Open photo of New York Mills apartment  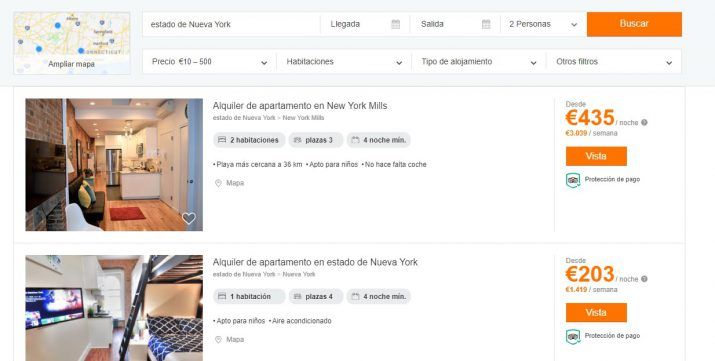pyautogui.click(x=114, y=165)
